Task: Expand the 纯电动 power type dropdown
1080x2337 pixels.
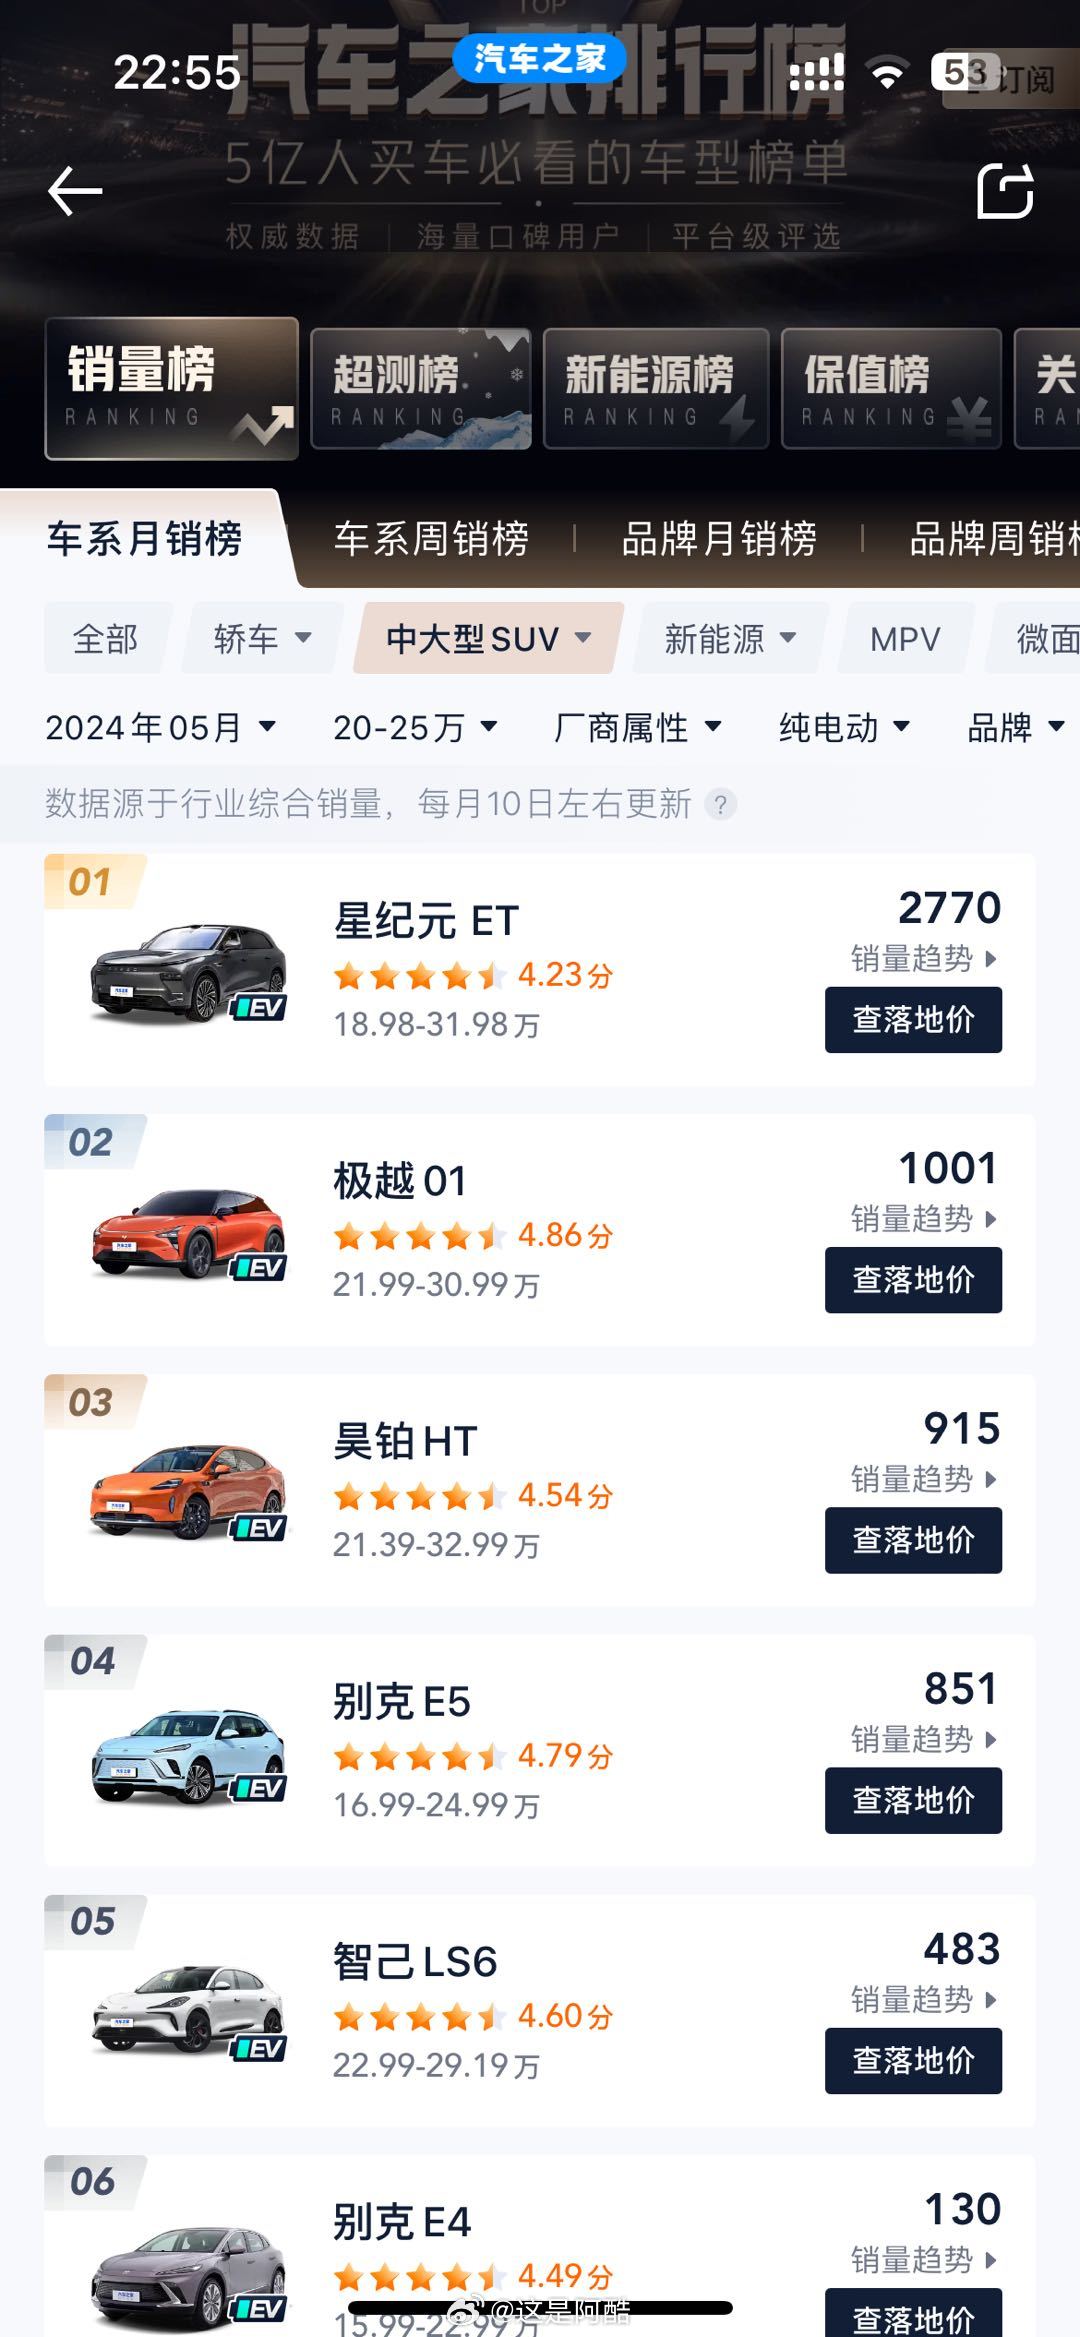Action: coord(845,727)
